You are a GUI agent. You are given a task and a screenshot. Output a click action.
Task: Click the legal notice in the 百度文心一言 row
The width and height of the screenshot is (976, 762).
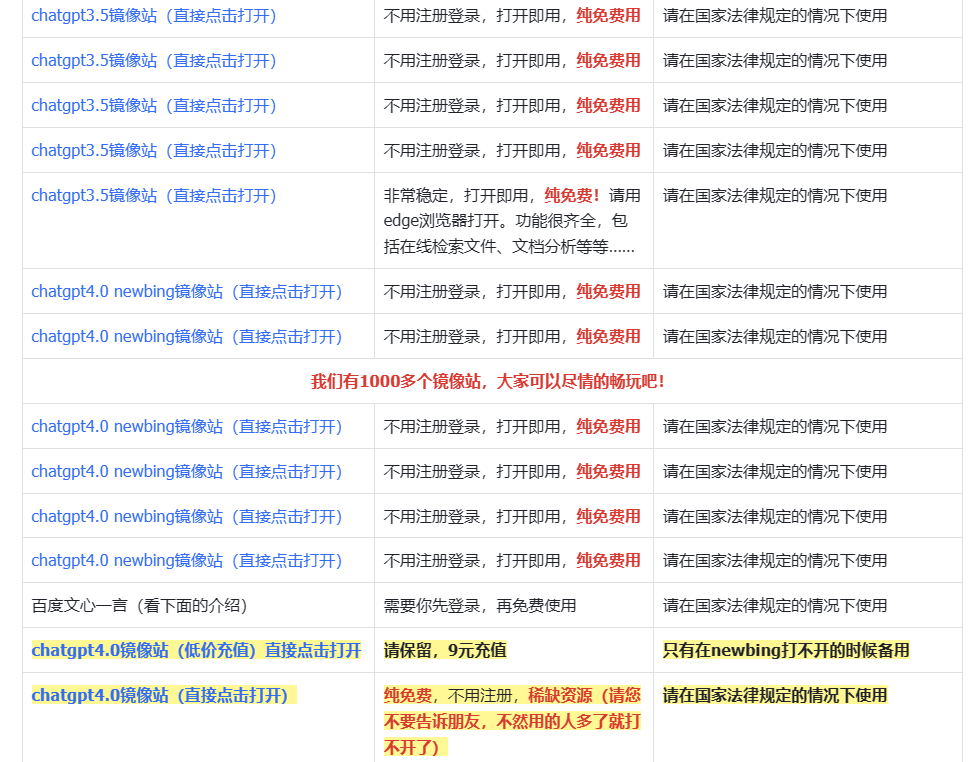[775, 606]
